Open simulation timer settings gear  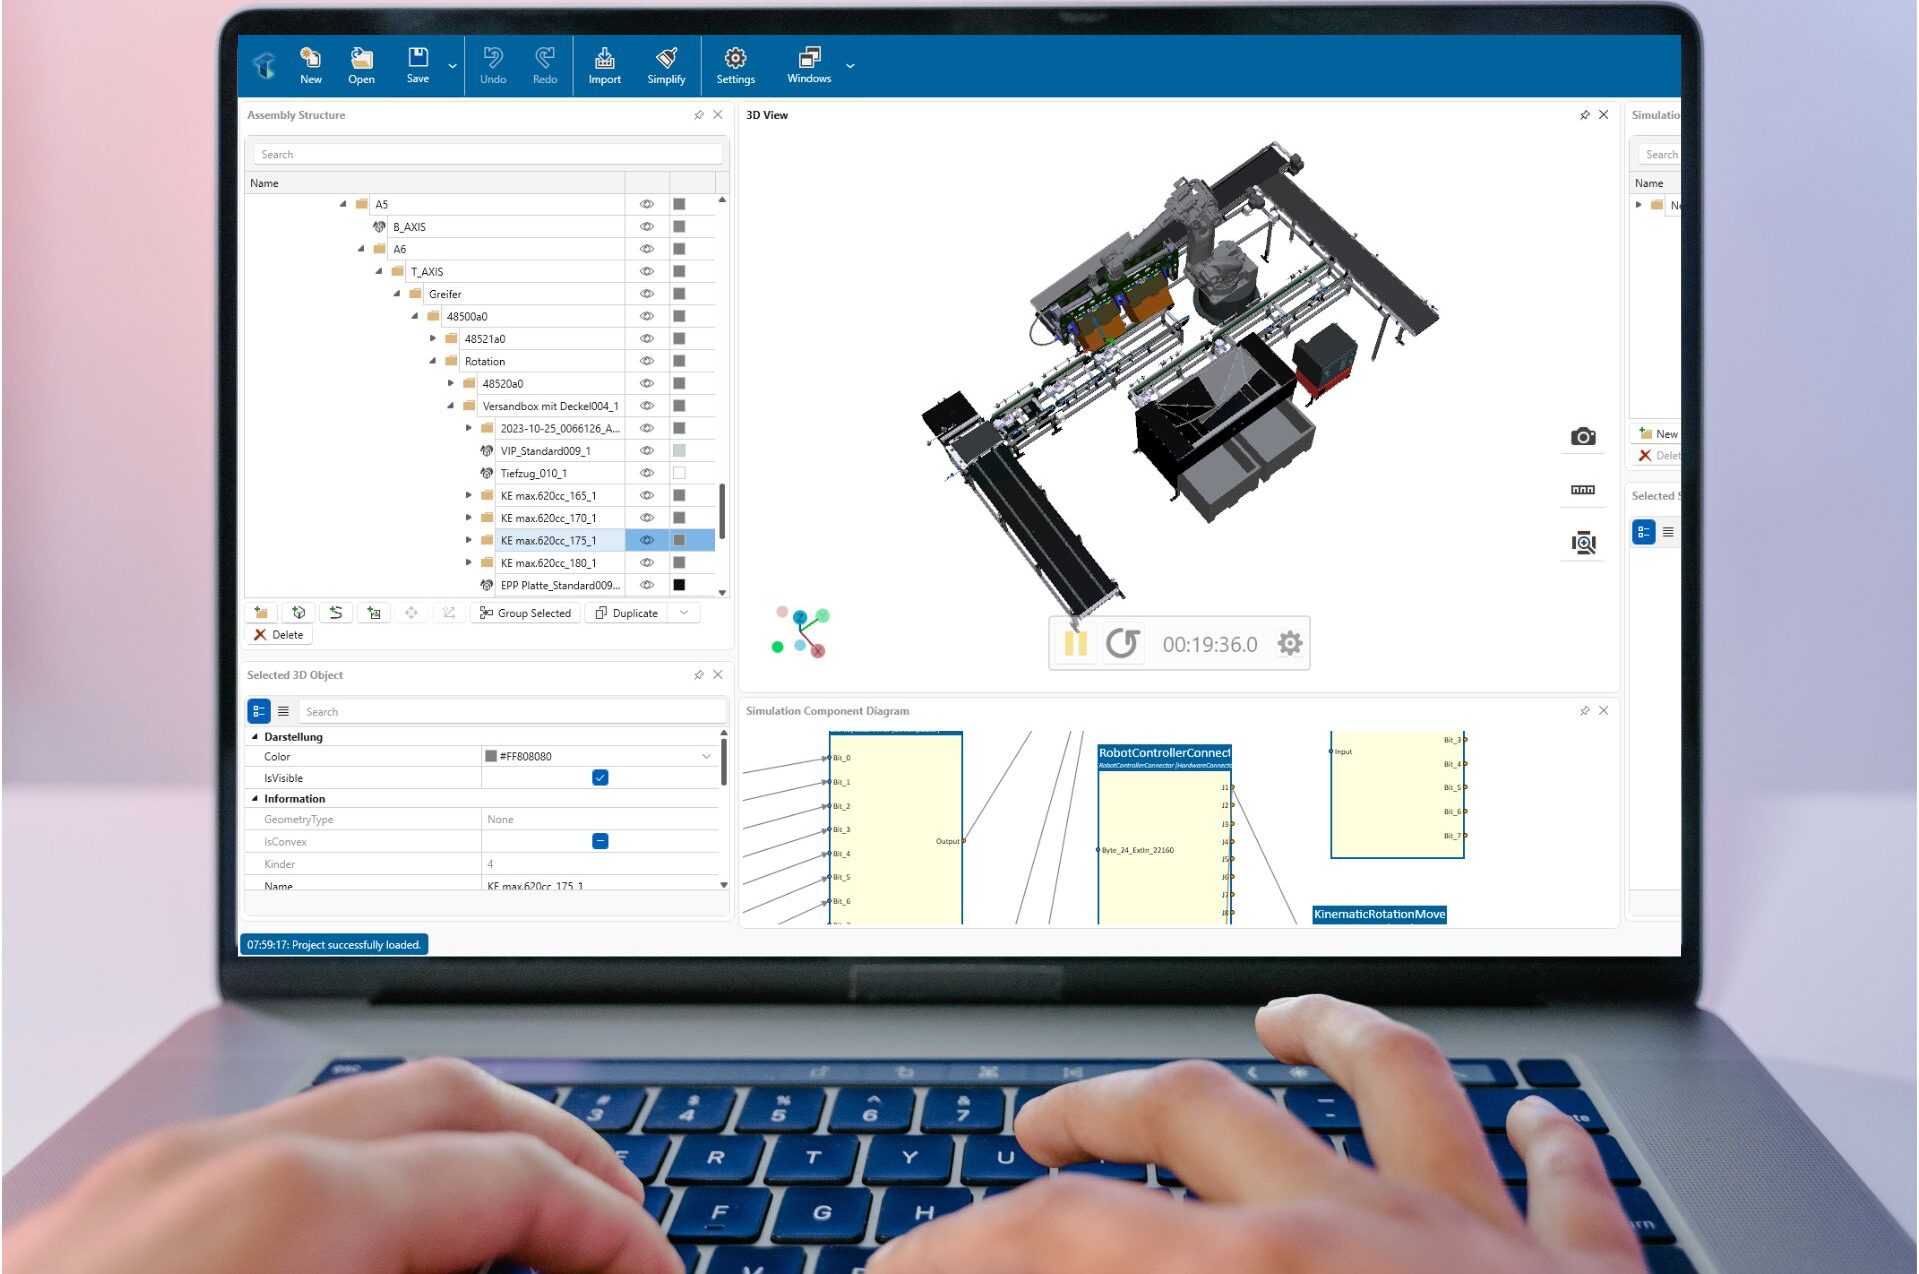tap(1290, 643)
